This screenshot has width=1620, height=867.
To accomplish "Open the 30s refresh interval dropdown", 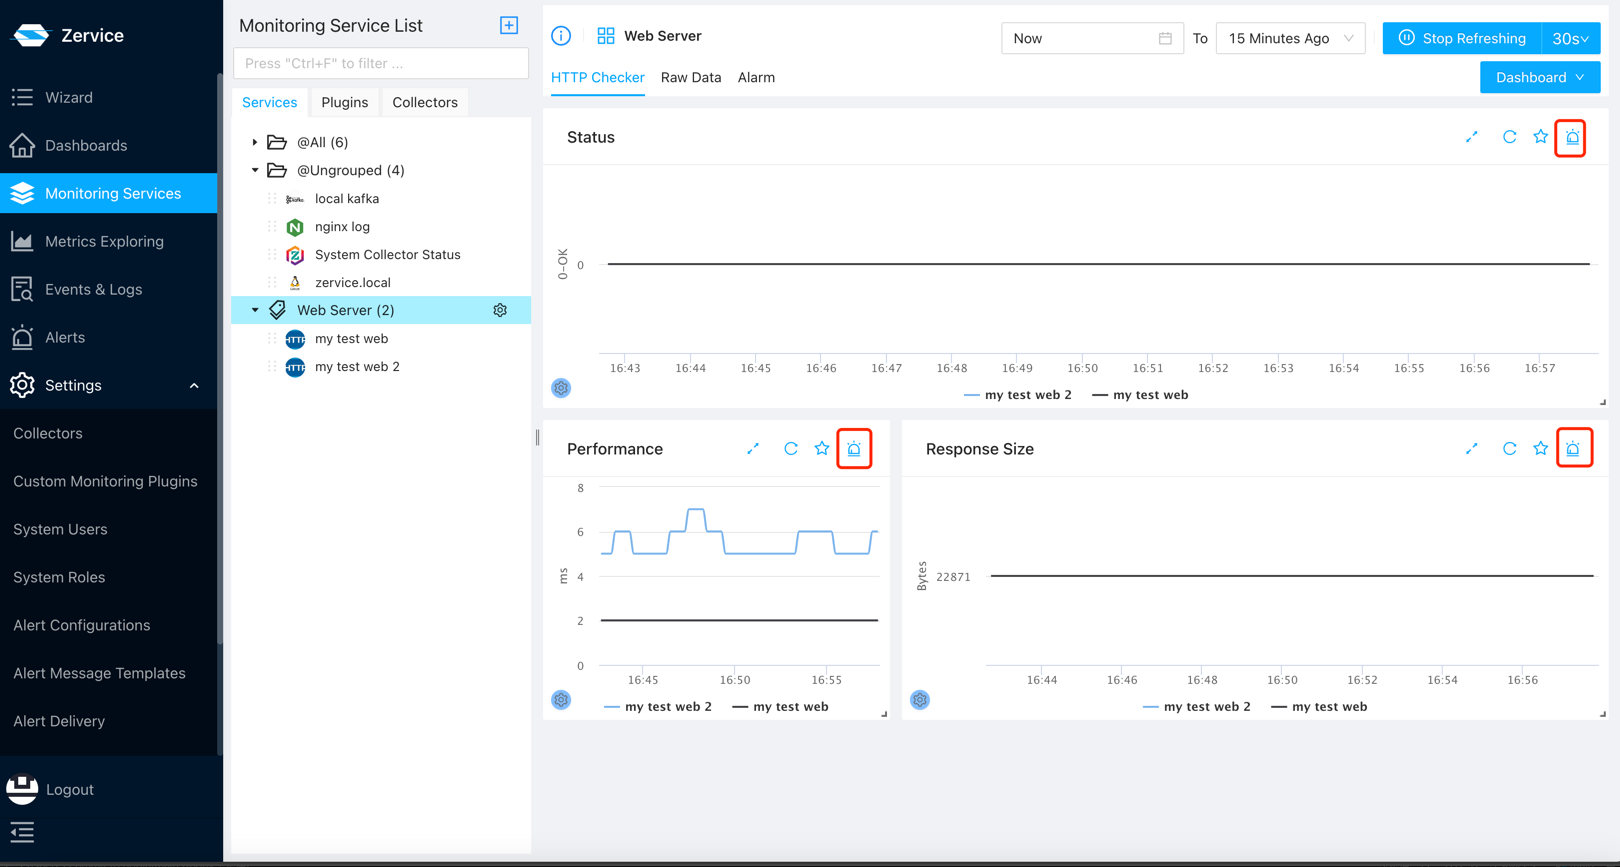I will point(1570,39).
